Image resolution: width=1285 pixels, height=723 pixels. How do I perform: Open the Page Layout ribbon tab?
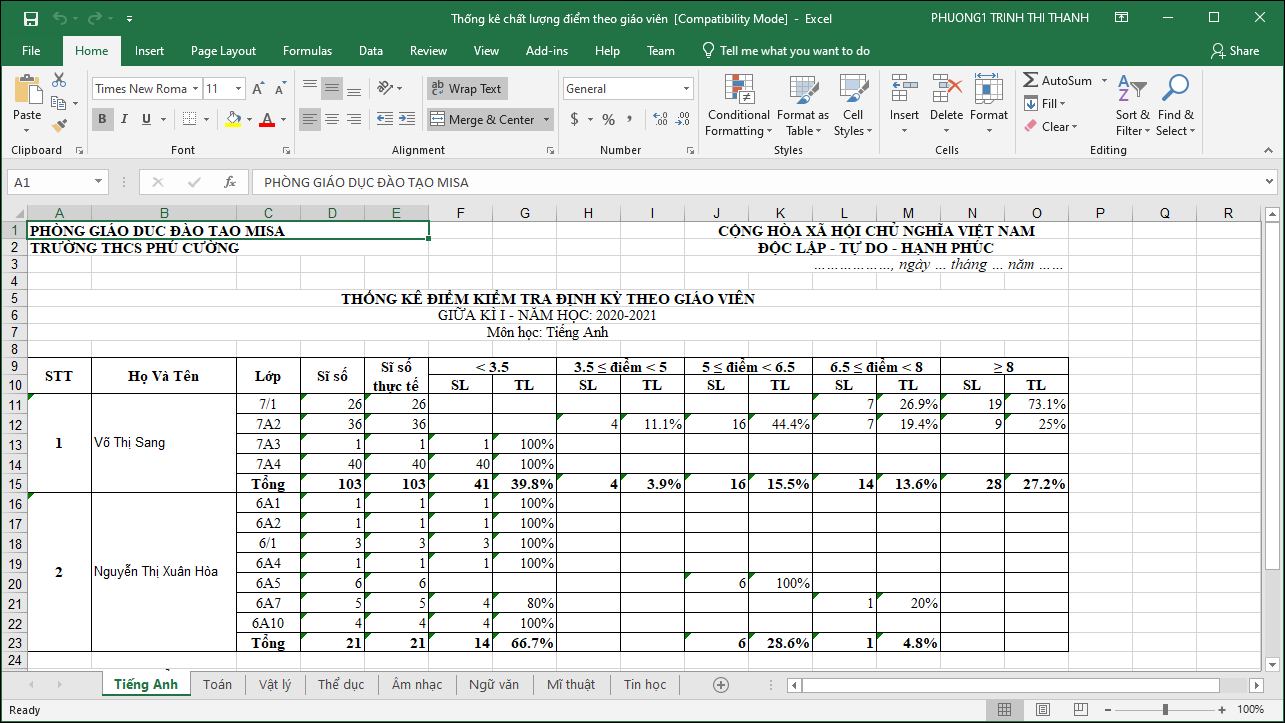(223, 51)
